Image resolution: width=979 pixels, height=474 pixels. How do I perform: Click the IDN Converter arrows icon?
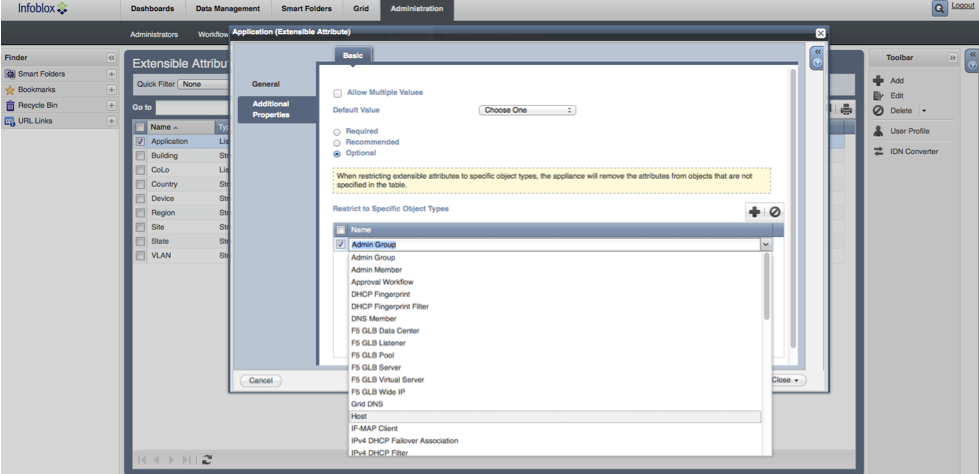coord(878,151)
